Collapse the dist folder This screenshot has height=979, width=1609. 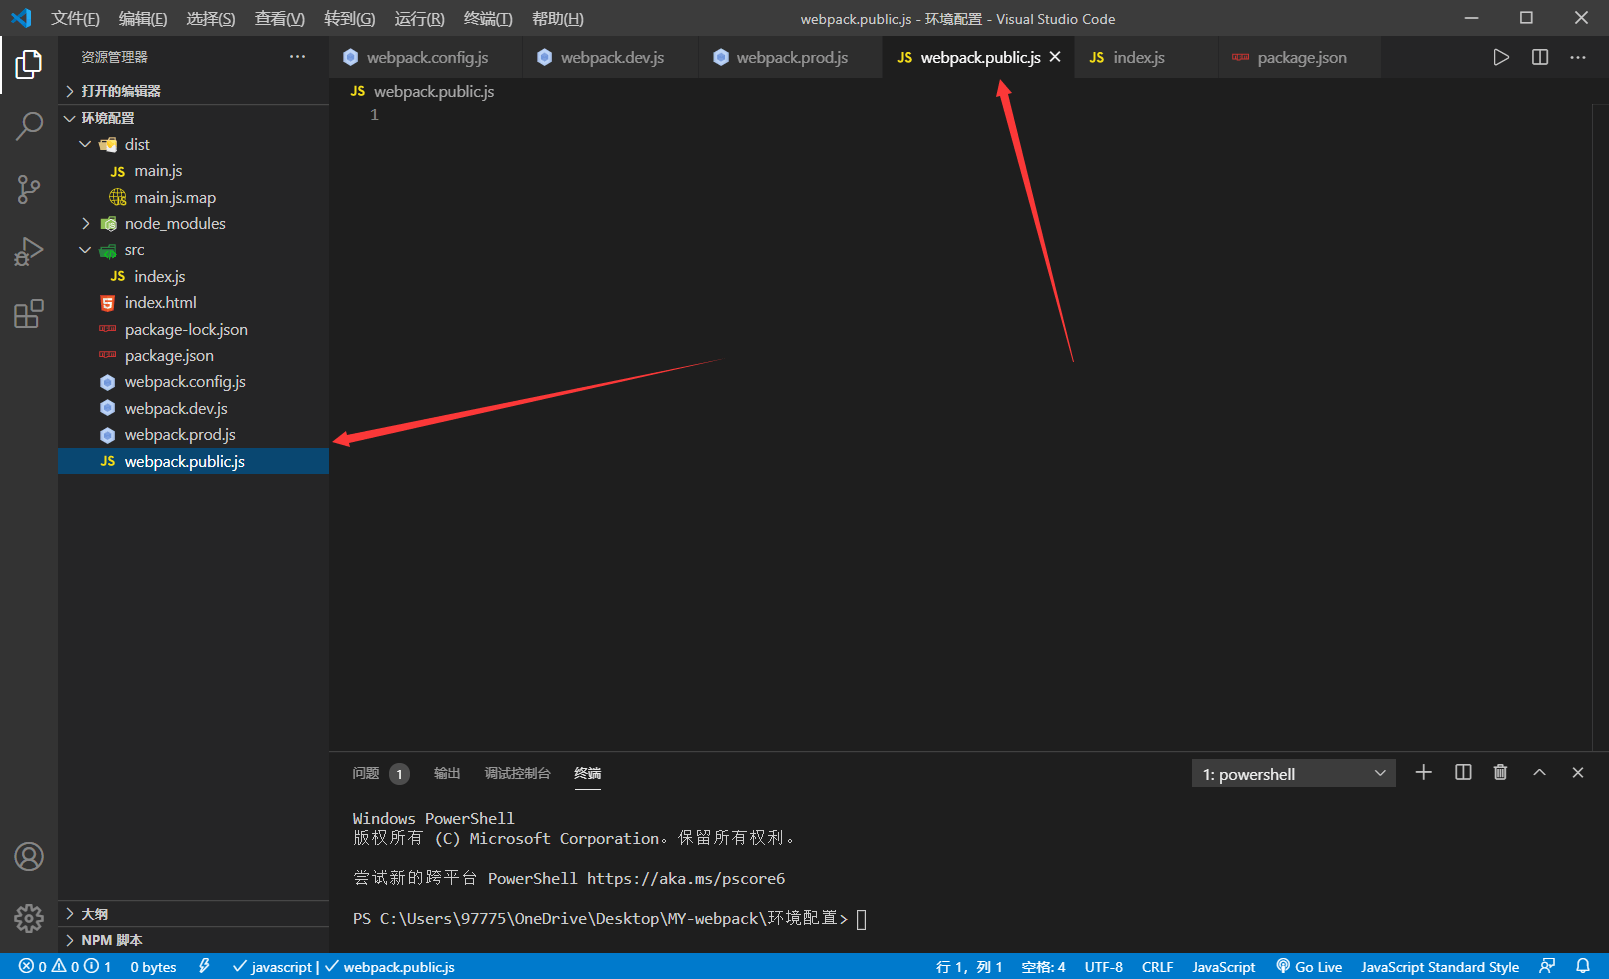coord(193,144)
